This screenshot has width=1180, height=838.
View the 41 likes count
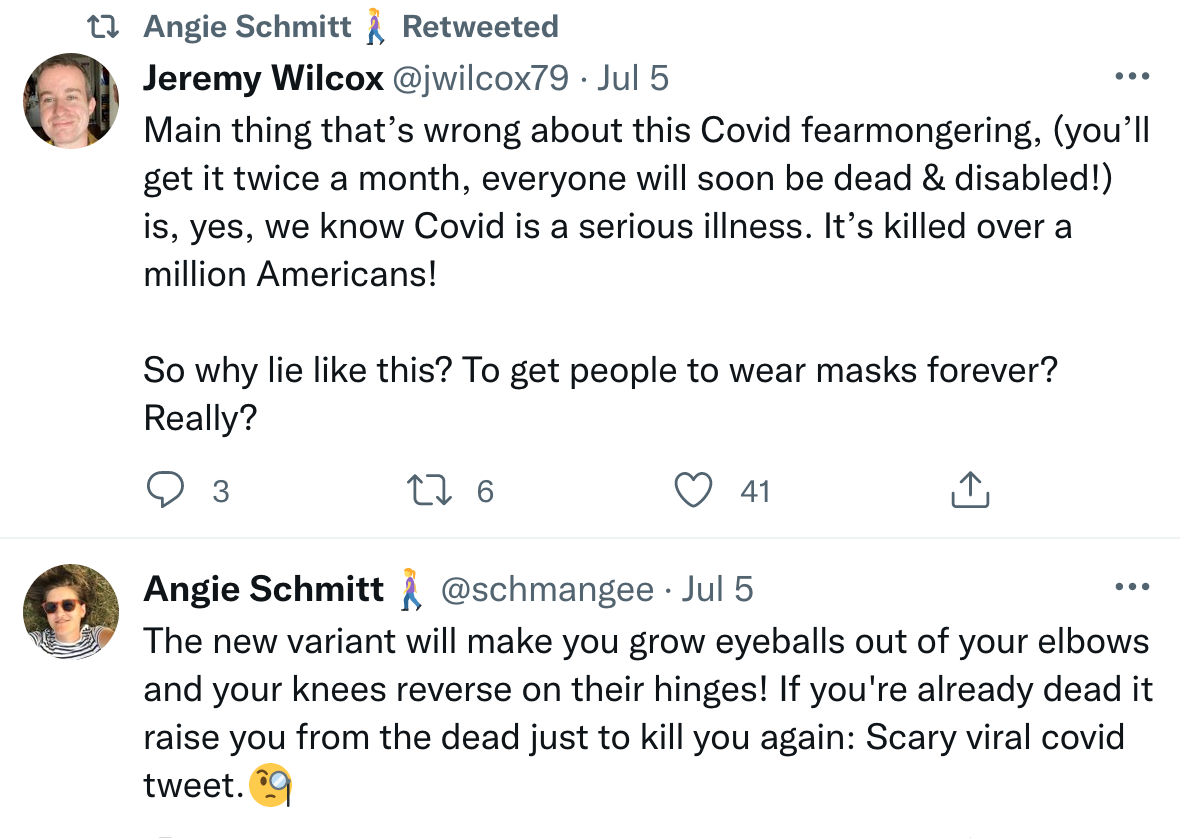click(755, 491)
